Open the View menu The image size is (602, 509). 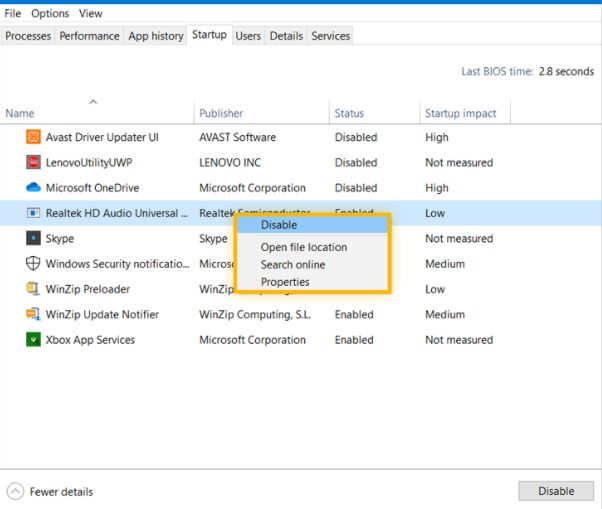click(x=91, y=13)
